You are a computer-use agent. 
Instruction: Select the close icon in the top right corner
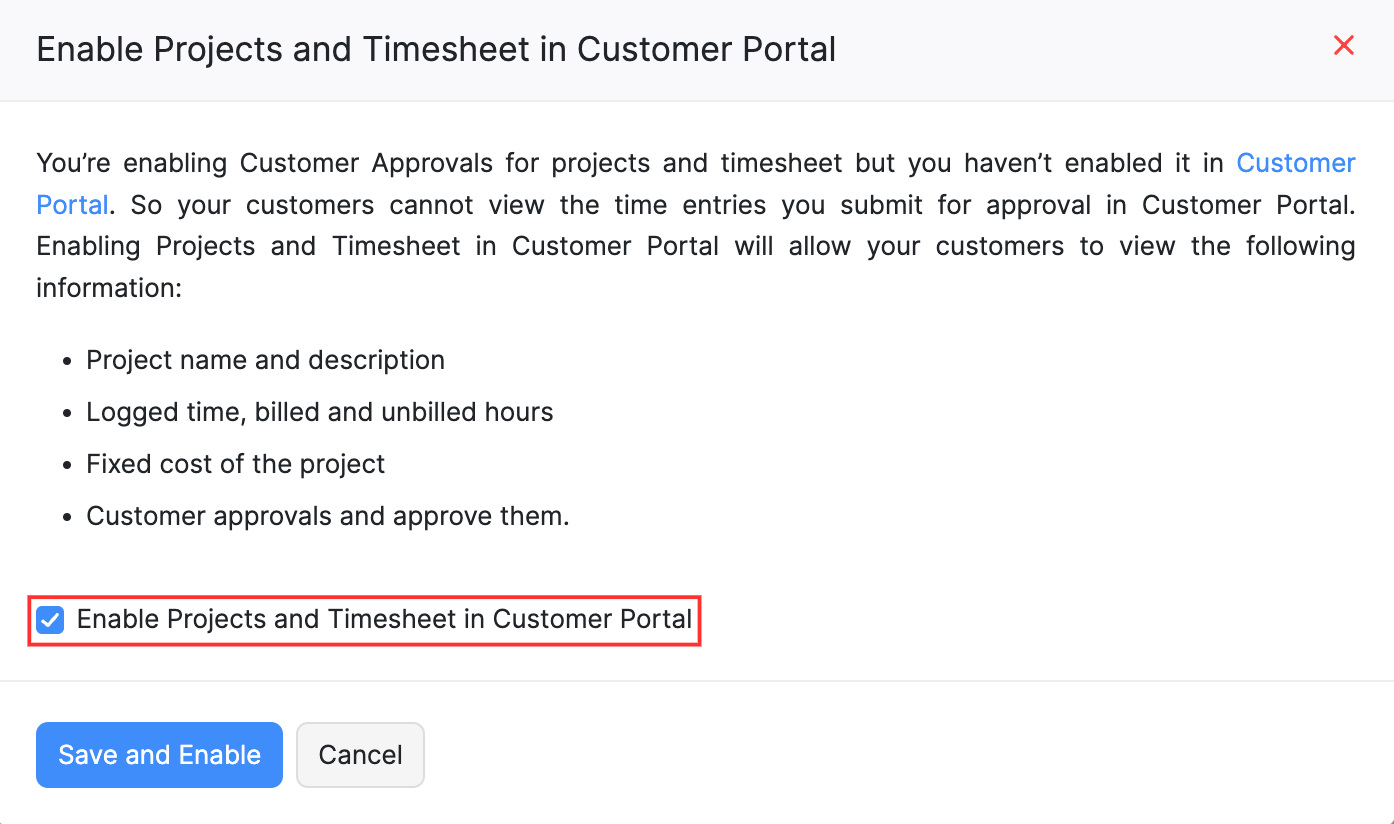[x=1343, y=45]
